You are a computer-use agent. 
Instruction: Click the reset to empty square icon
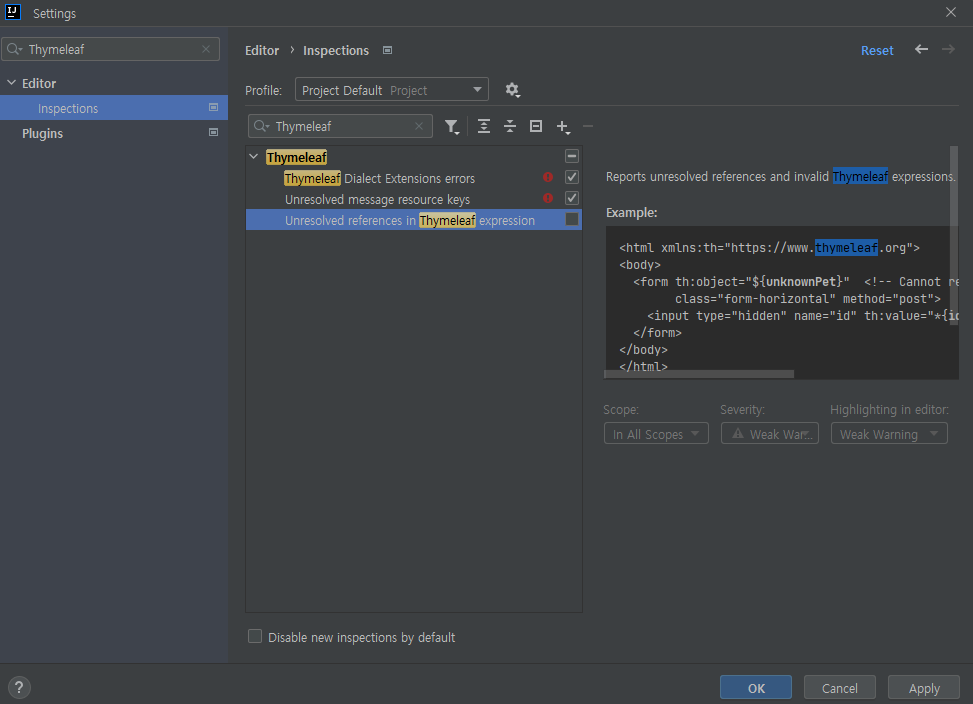click(x=536, y=127)
